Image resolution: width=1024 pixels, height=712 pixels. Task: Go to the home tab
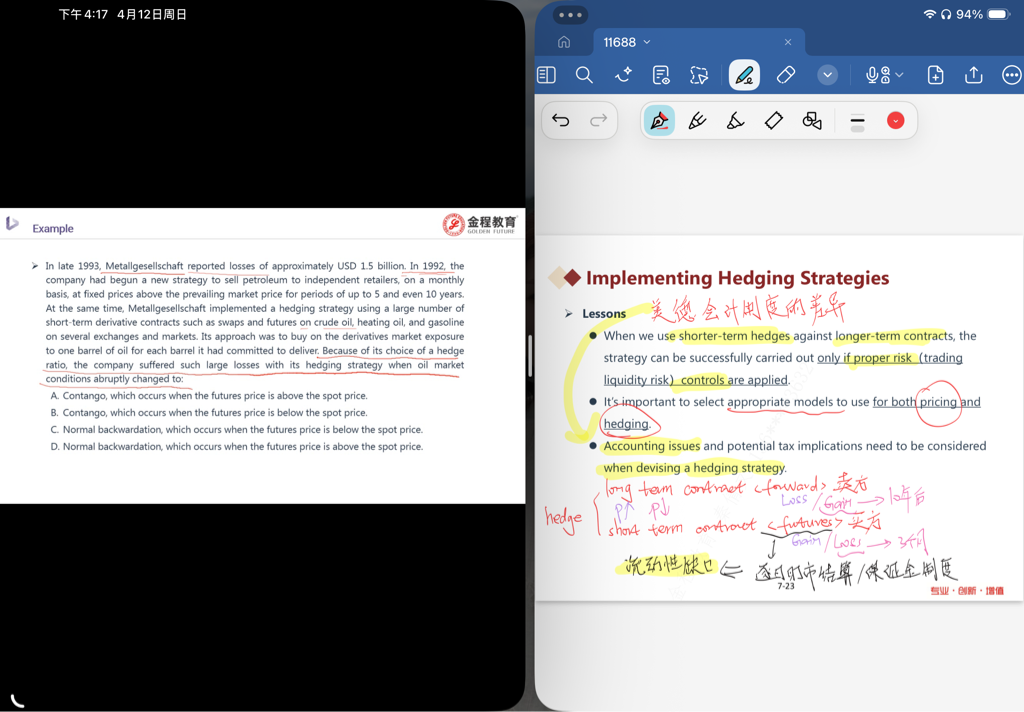tap(564, 42)
